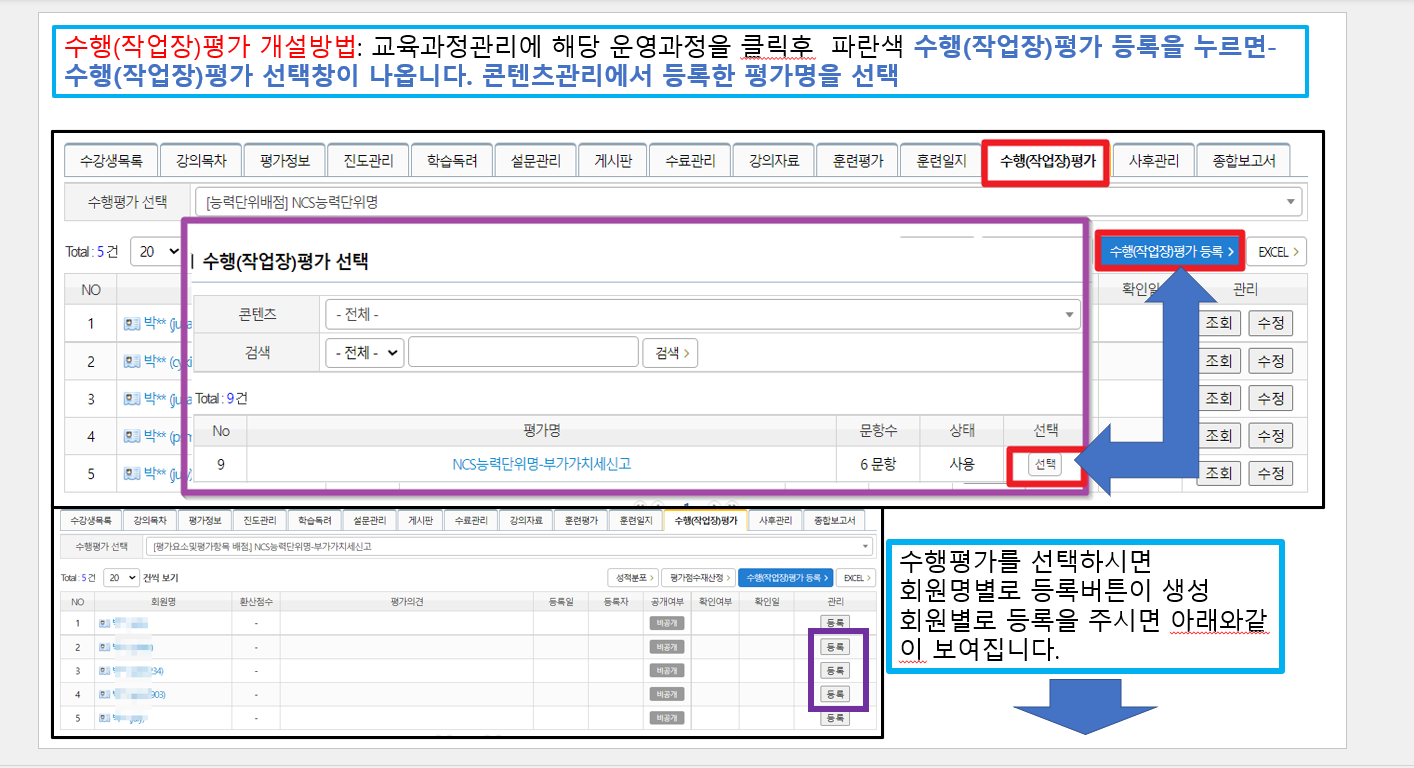This screenshot has height=768, width=1414.
Task: Click the 평가점수재산정 button
Action: click(698, 578)
